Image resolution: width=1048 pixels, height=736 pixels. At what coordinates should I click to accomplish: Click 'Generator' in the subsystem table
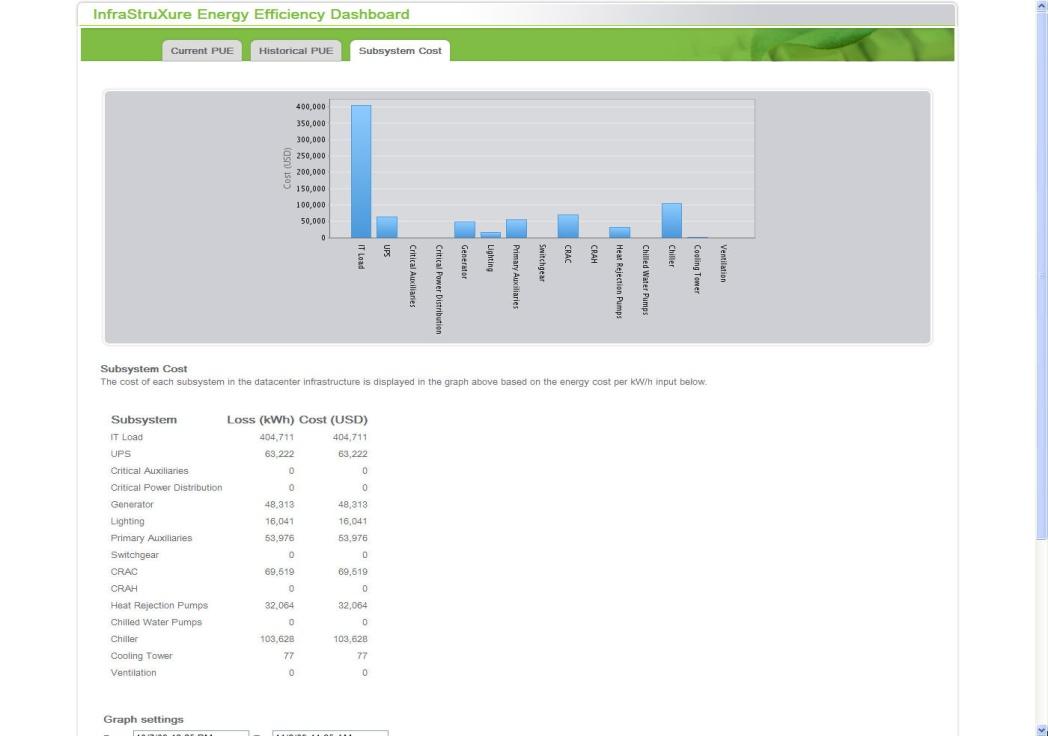[132, 505]
